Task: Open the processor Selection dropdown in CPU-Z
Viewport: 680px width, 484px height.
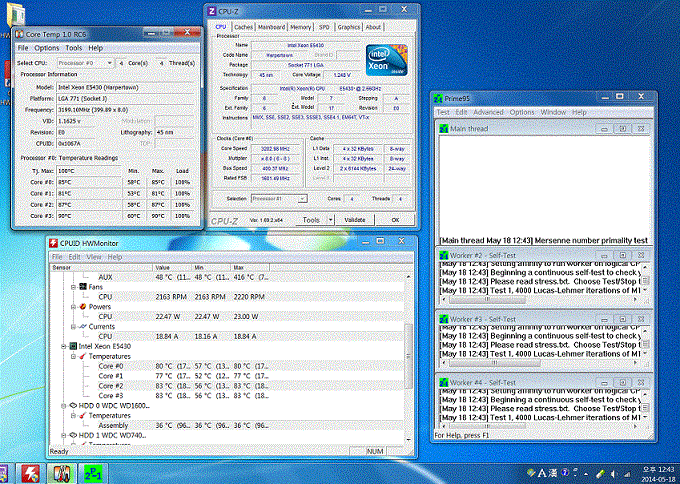Action: tap(303, 199)
